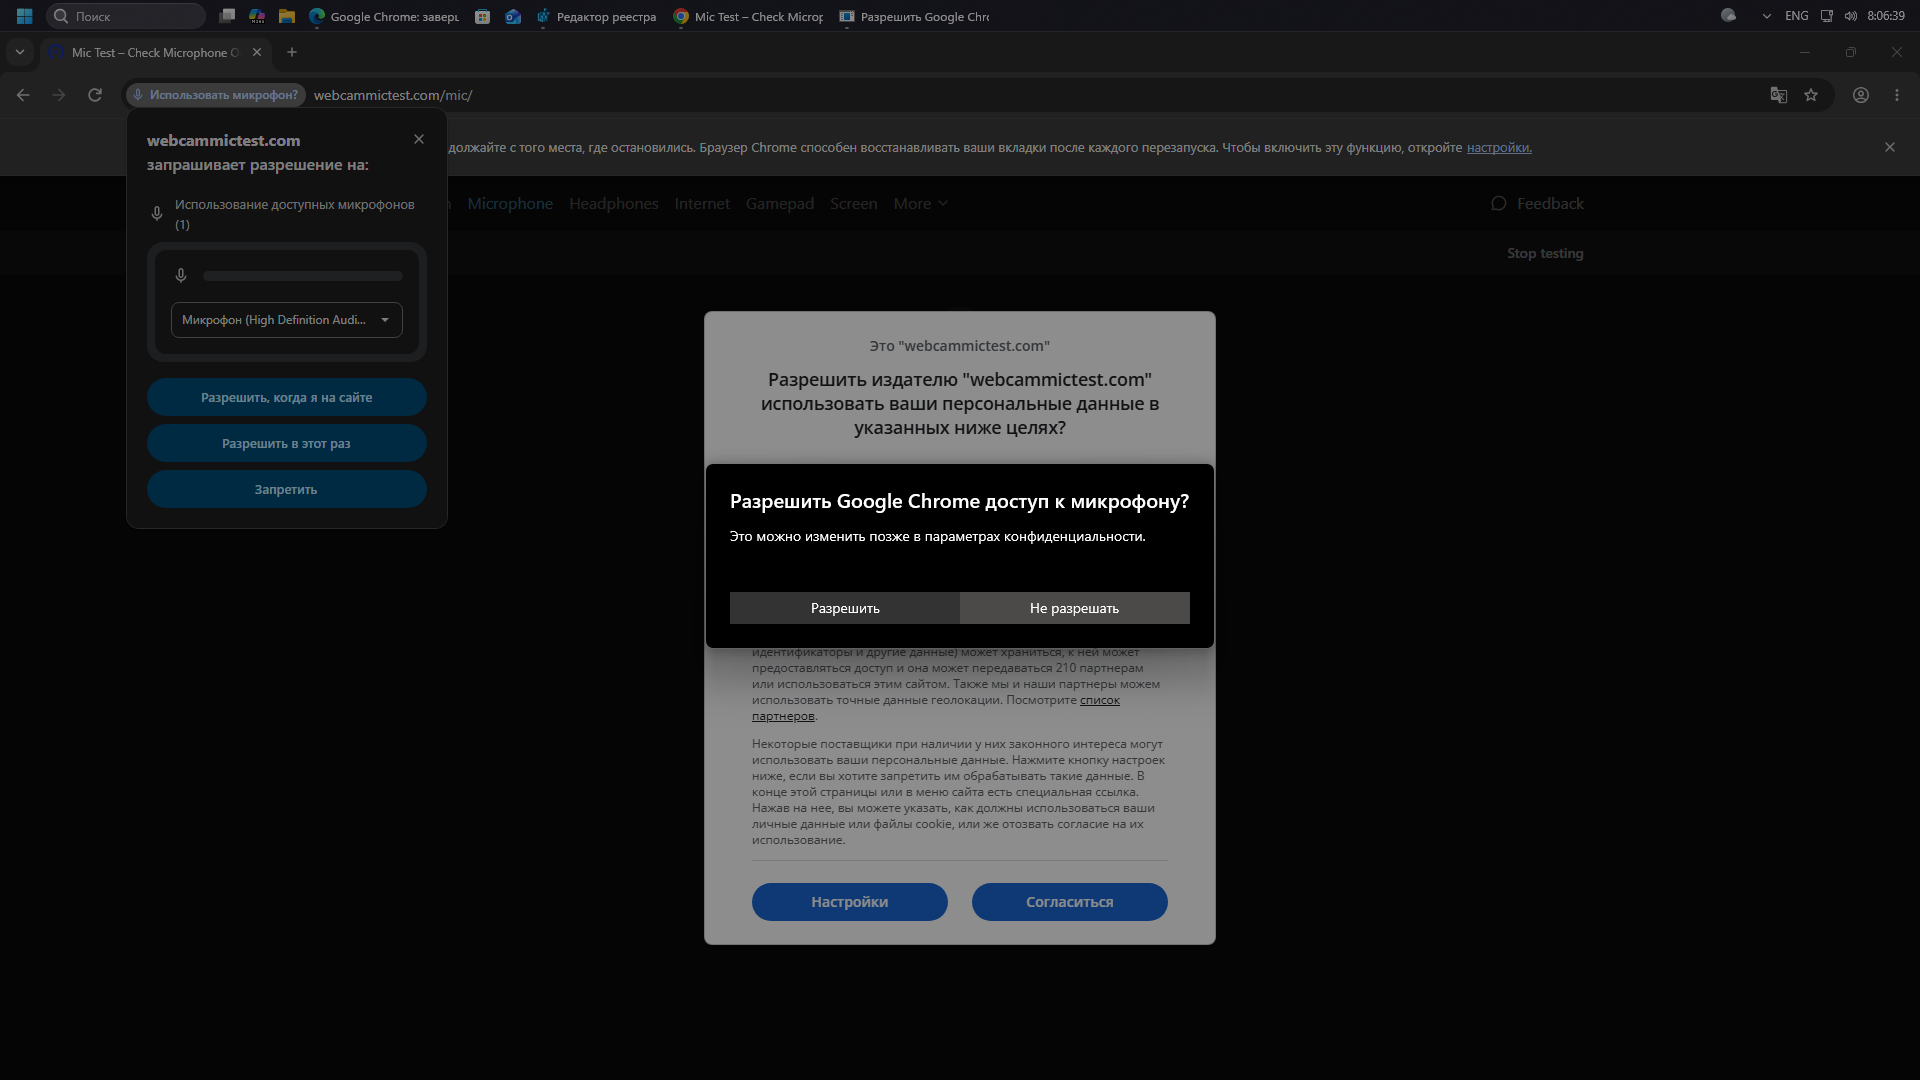Image resolution: width=1920 pixels, height=1080 pixels.
Task: Switch to the Microphone tab
Action: 510,203
